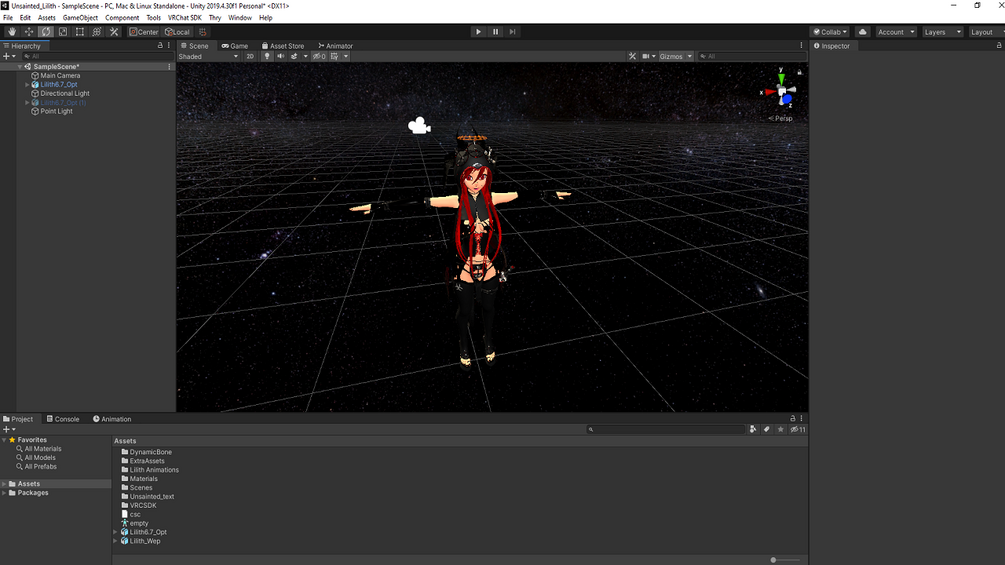Toggle scene grid visibility
1005x565 pixels.
point(335,56)
